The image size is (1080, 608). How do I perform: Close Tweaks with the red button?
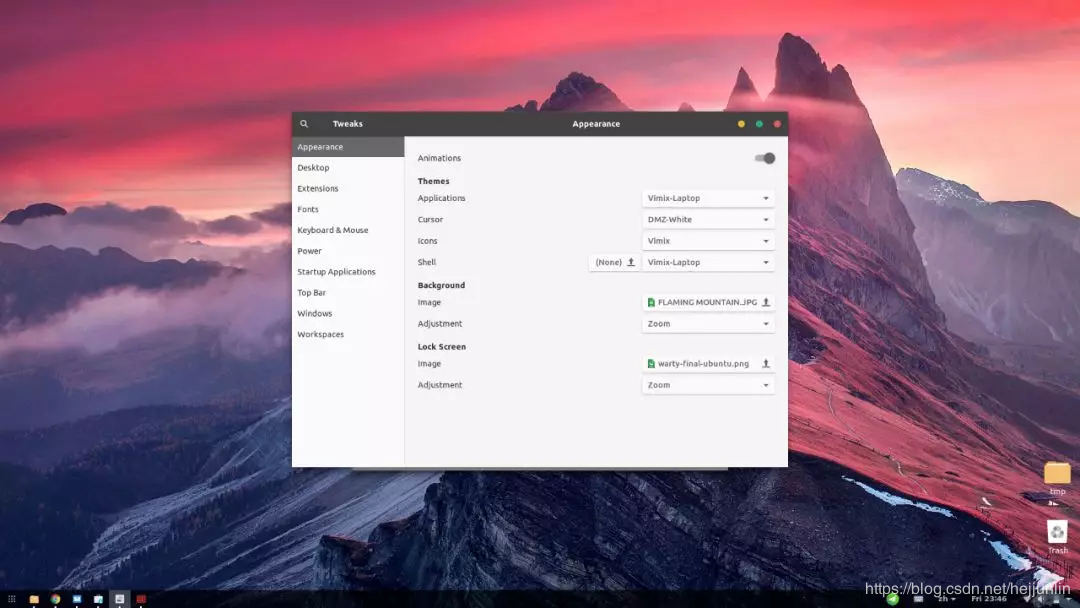(777, 124)
